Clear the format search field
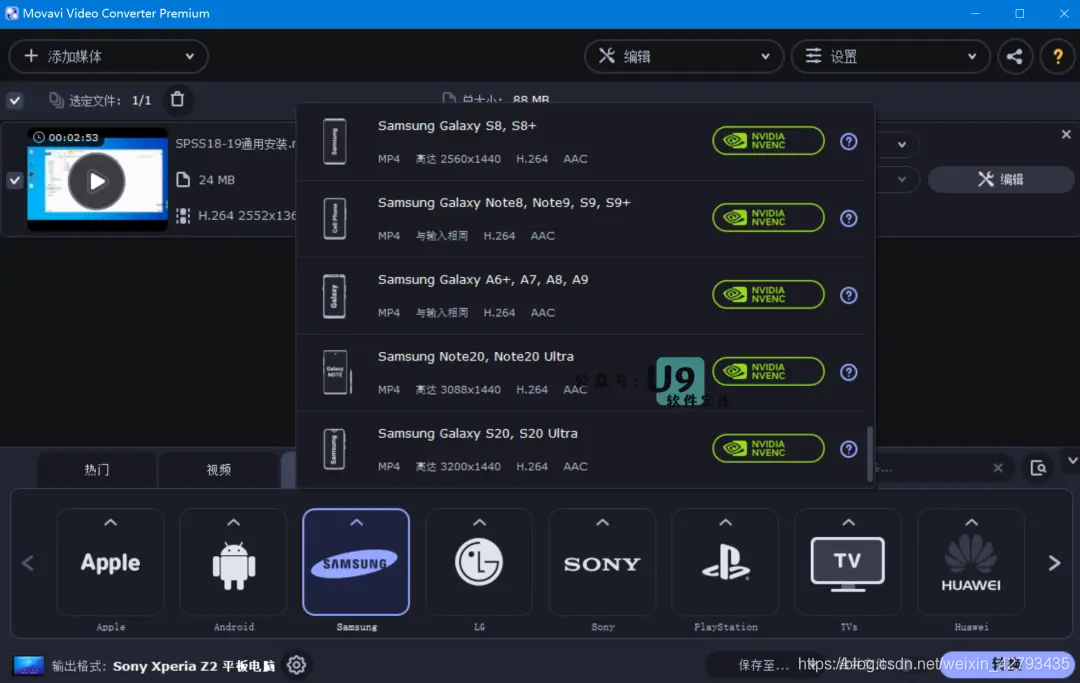Screen dimensions: 1080x683 click(x=998, y=468)
